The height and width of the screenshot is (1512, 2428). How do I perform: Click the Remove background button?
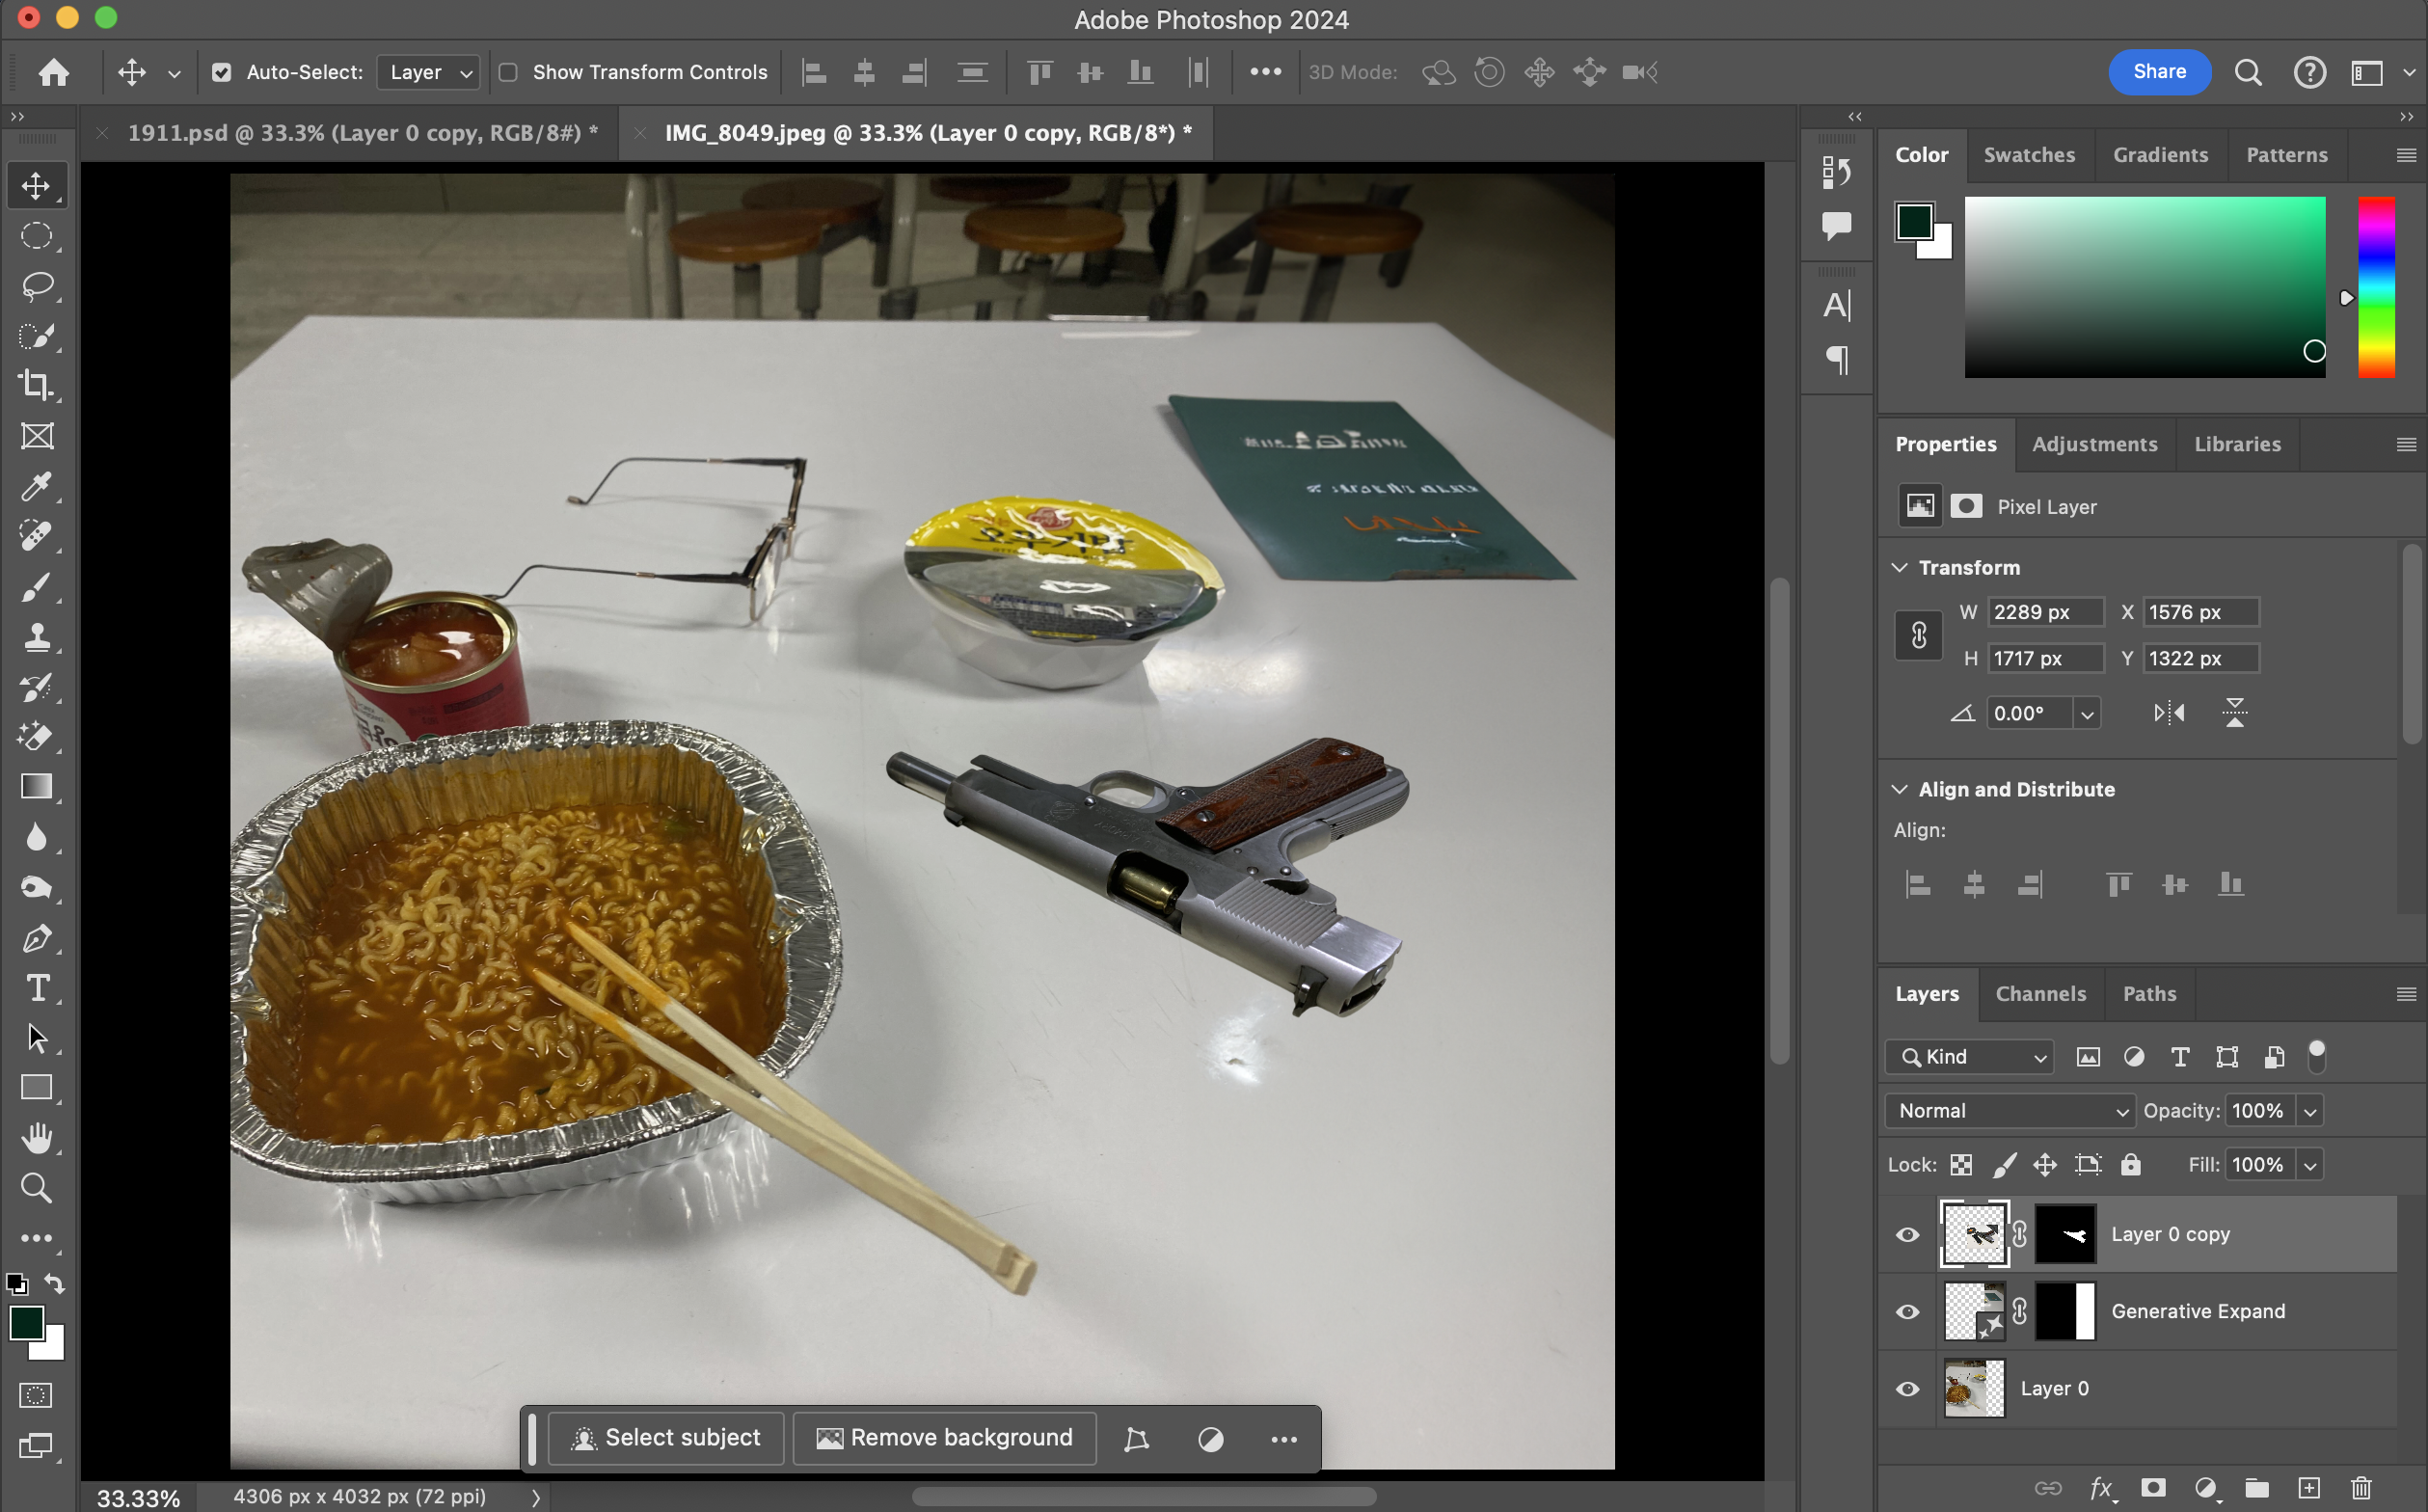click(945, 1438)
